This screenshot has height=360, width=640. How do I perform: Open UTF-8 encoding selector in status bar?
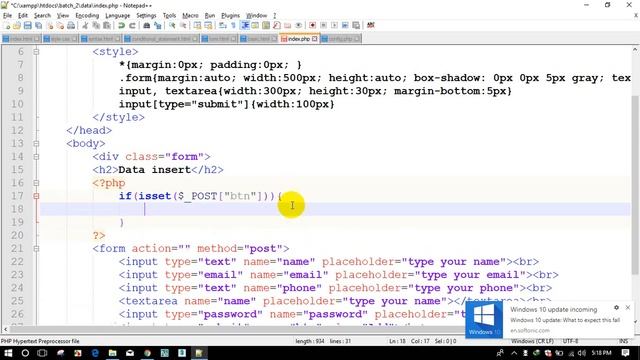[x=570, y=341]
